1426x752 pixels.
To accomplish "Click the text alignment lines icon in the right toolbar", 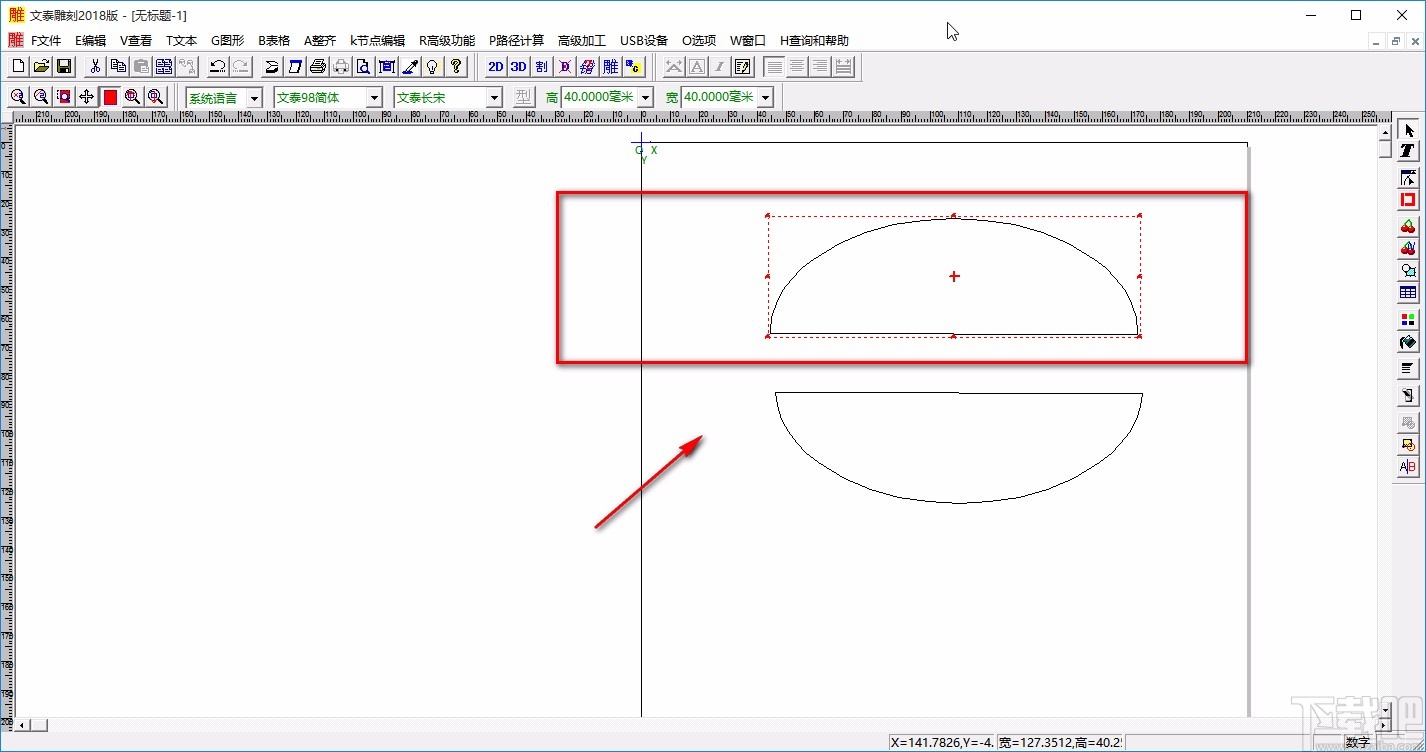I will pyautogui.click(x=1408, y=369).
